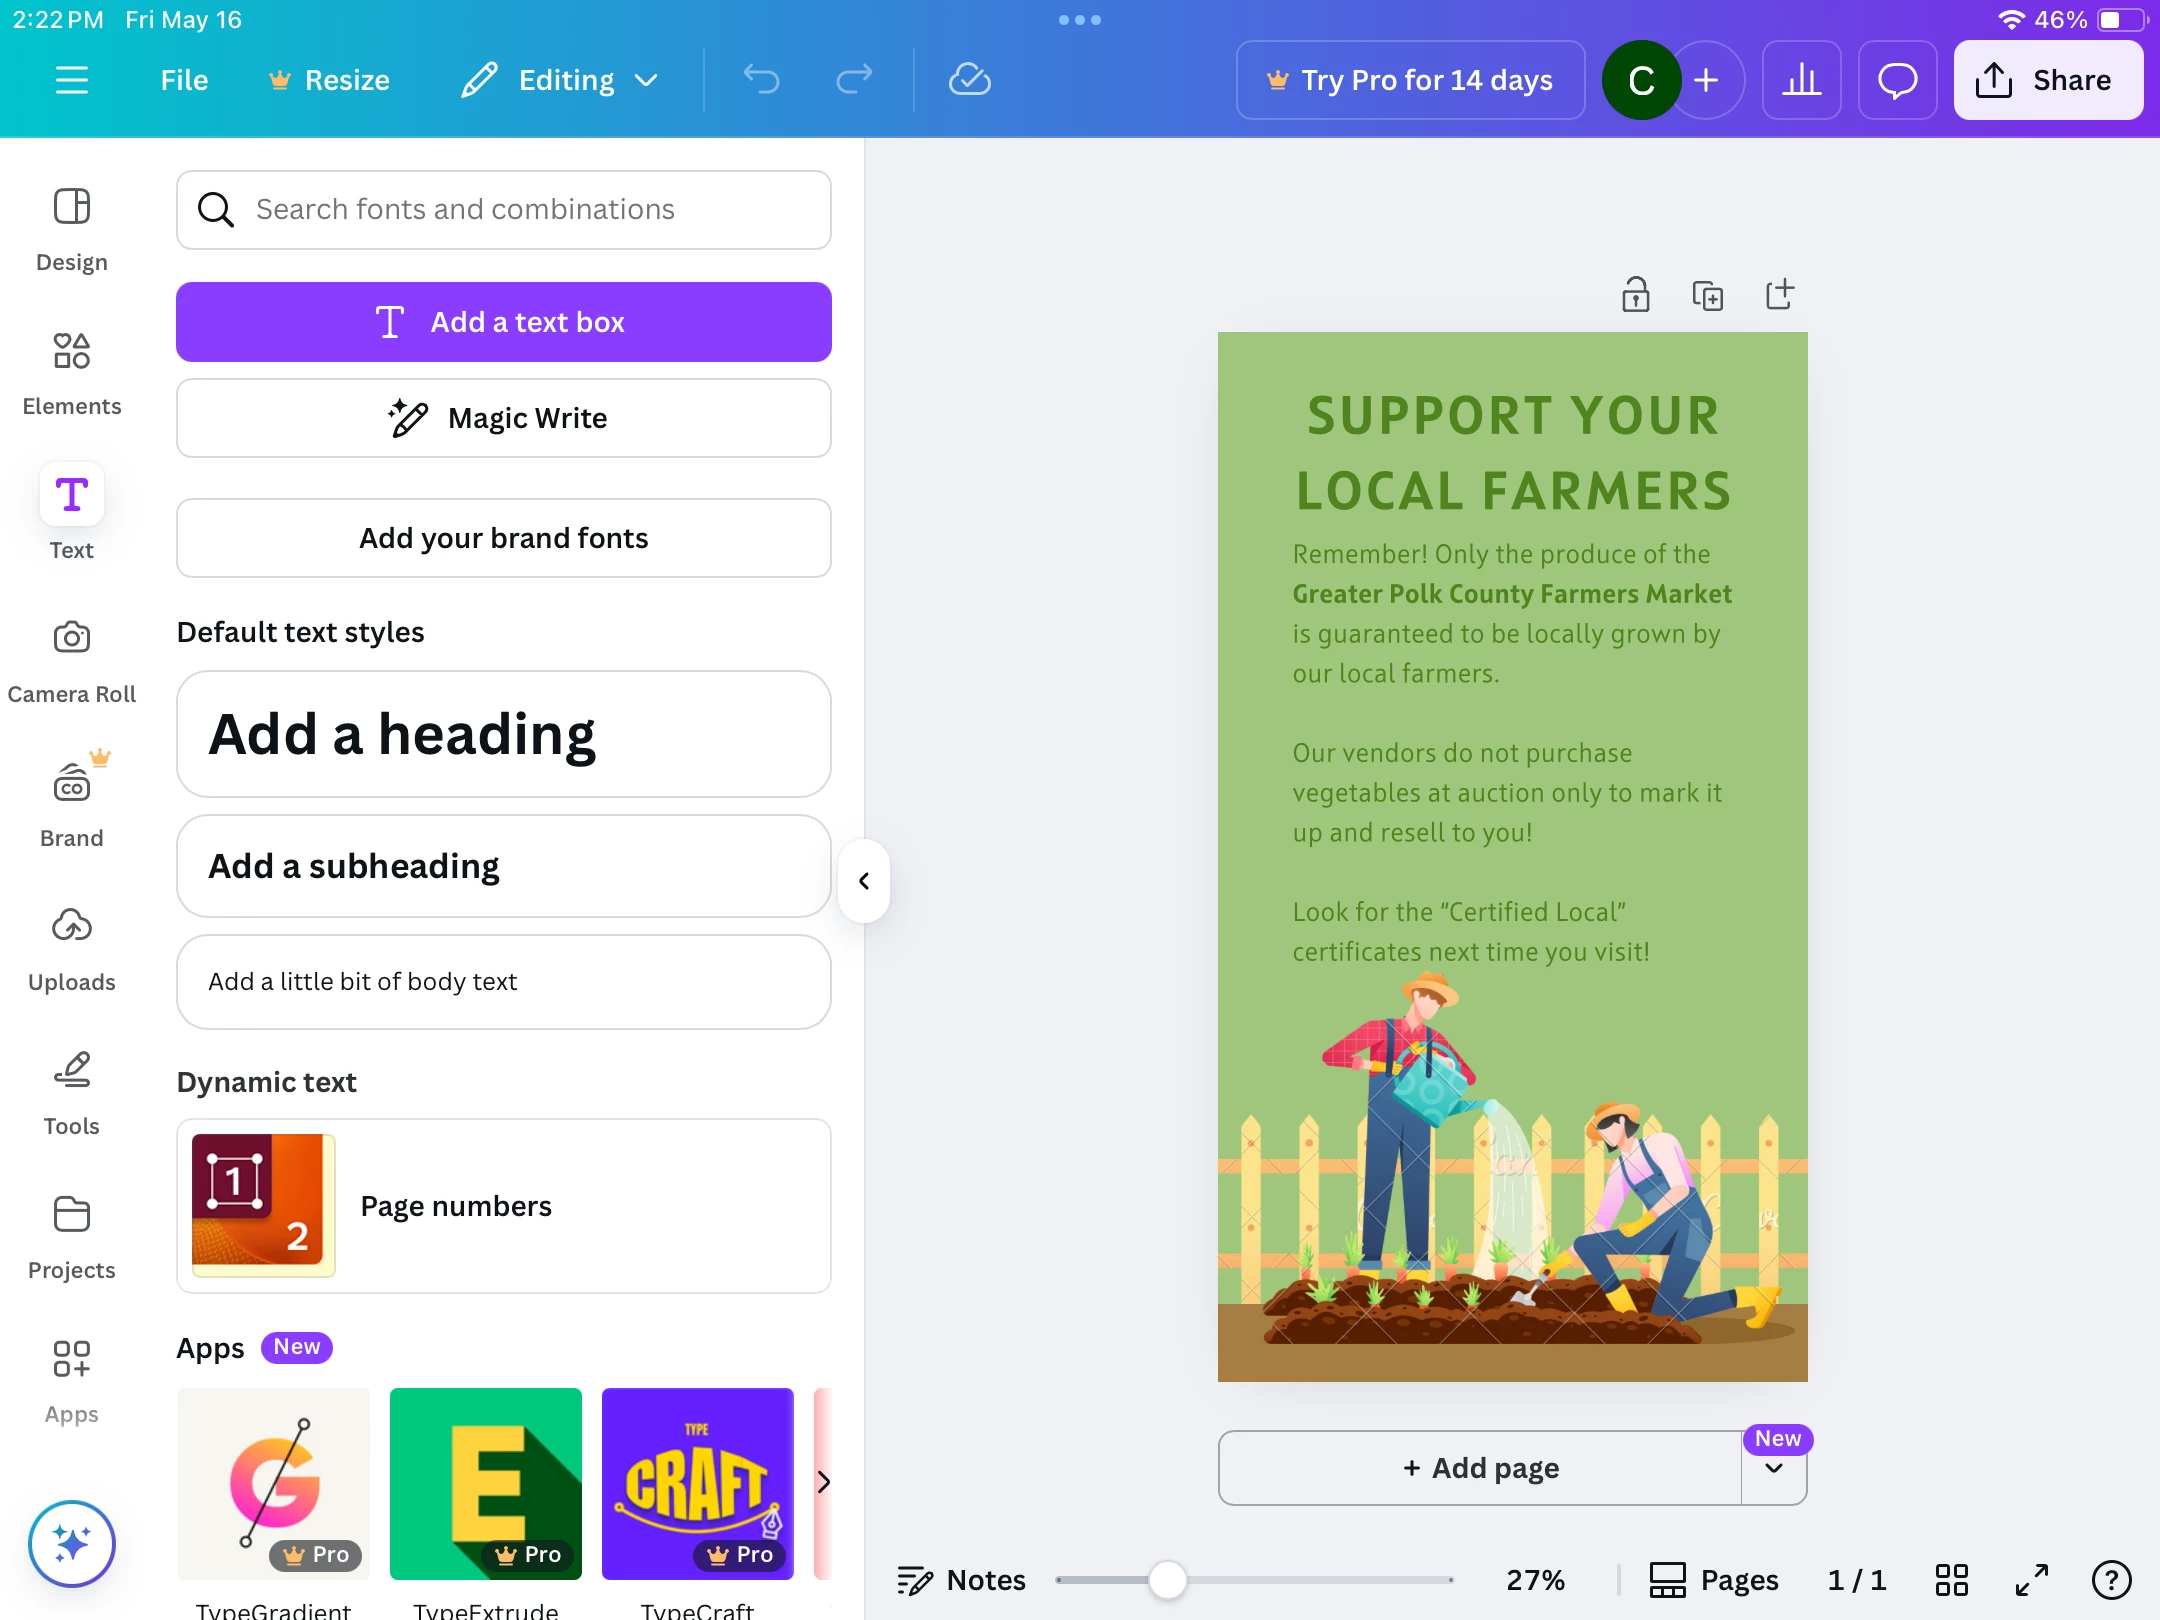Open the File menu
Viewport: 2160px width, 1620px height.
tap(184, 80)
